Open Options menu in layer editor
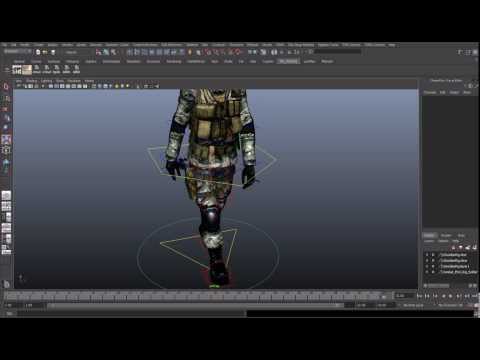 [x=443, y=241]
